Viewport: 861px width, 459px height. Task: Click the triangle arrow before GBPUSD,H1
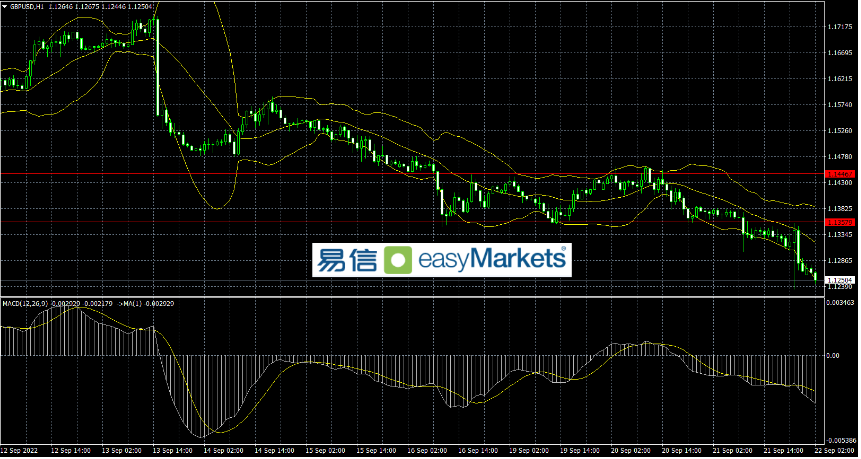pyautogui.click(x=4, y=5)
